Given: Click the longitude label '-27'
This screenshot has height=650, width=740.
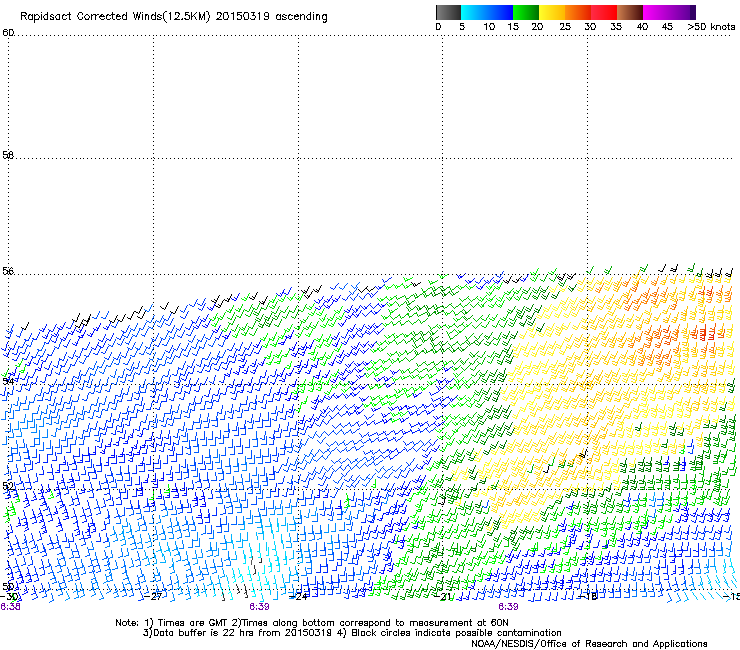Looking at the screenshot, I should tap(153, 596).
